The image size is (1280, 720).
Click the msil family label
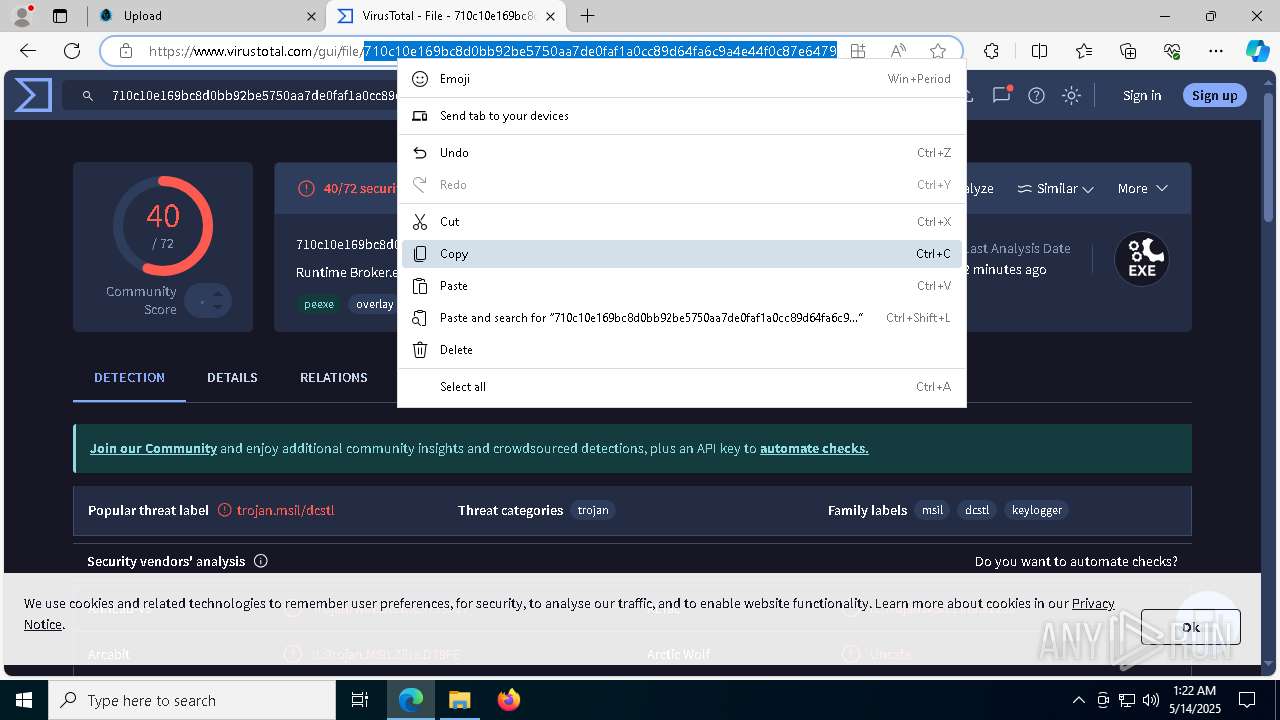click(x=932, y=510)
